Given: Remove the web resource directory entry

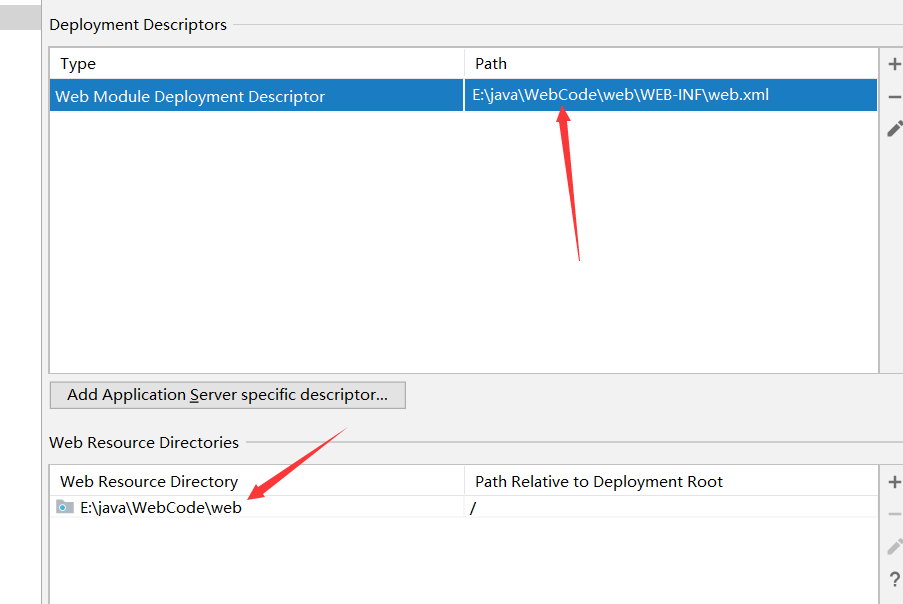Looking at the screenshot, I should pos(894,514).
